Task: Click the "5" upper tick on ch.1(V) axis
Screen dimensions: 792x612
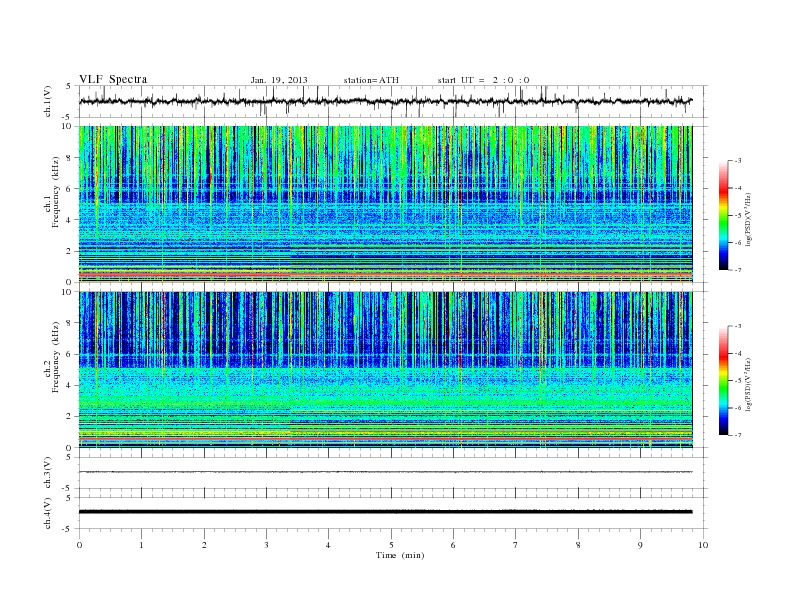Action: (69, 86)
